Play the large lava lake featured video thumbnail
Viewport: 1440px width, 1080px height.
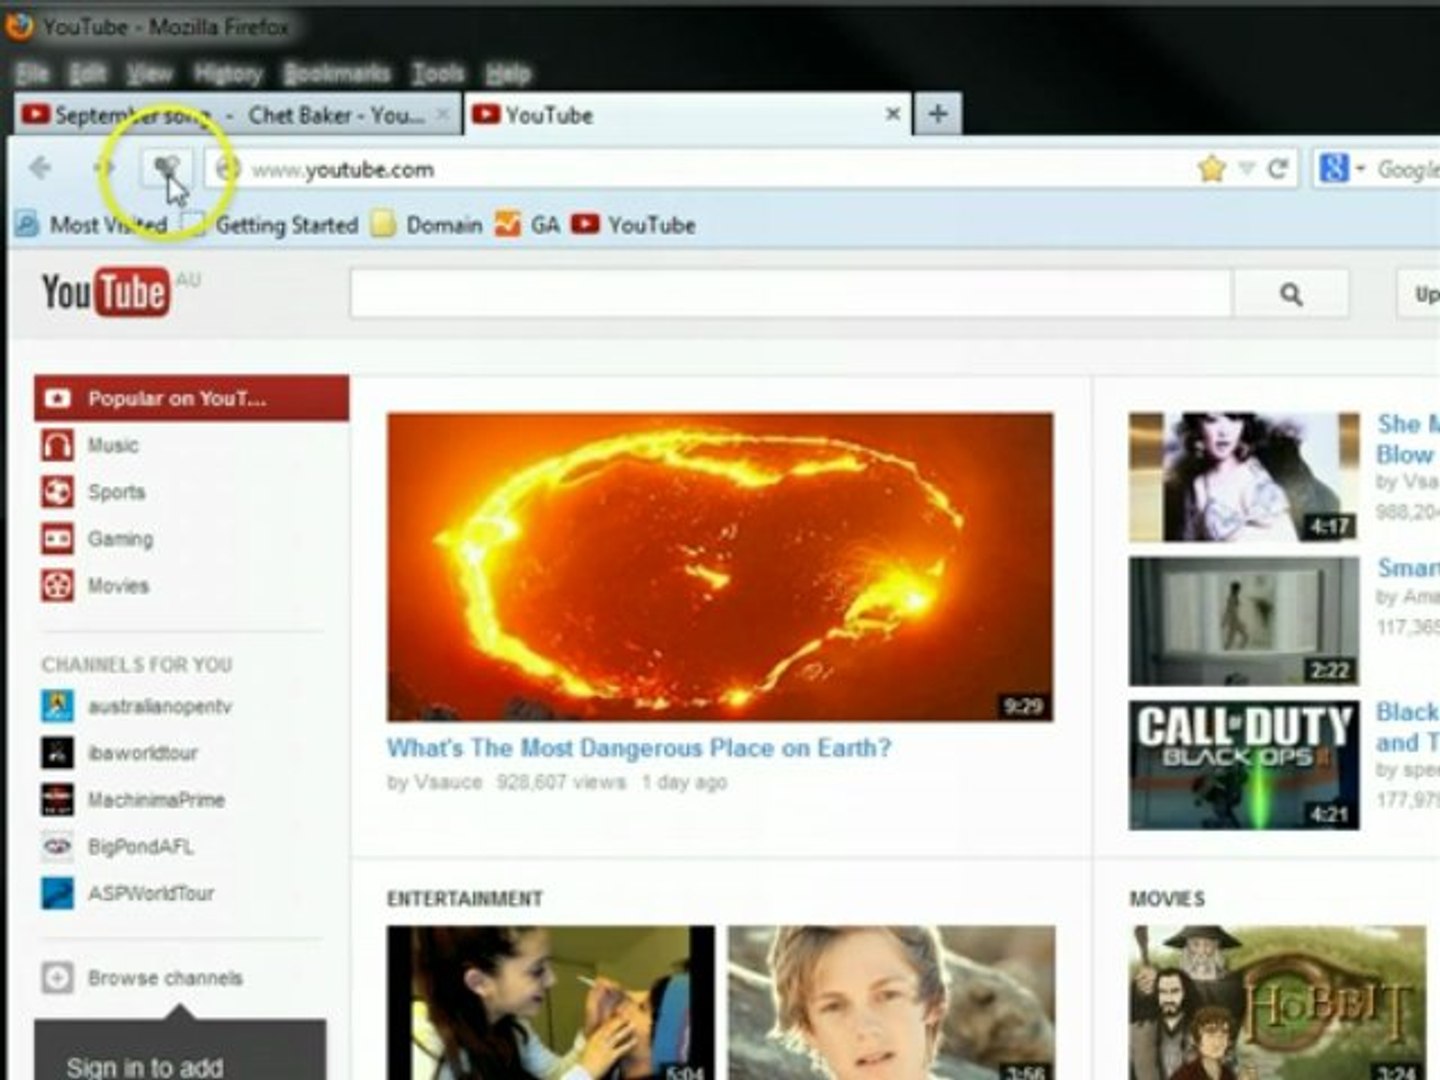click(720, 567)
